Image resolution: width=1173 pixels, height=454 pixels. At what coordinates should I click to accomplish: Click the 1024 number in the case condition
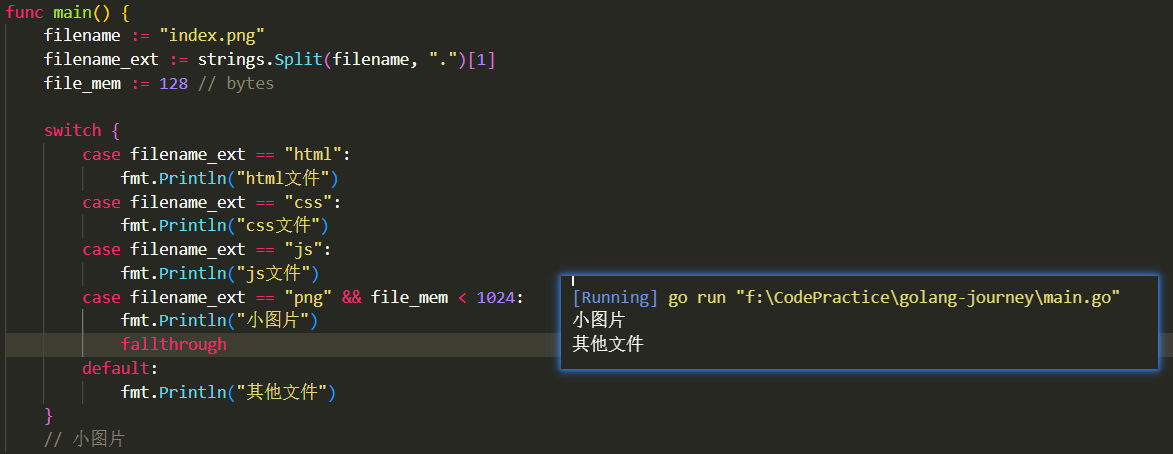(497, 297)
